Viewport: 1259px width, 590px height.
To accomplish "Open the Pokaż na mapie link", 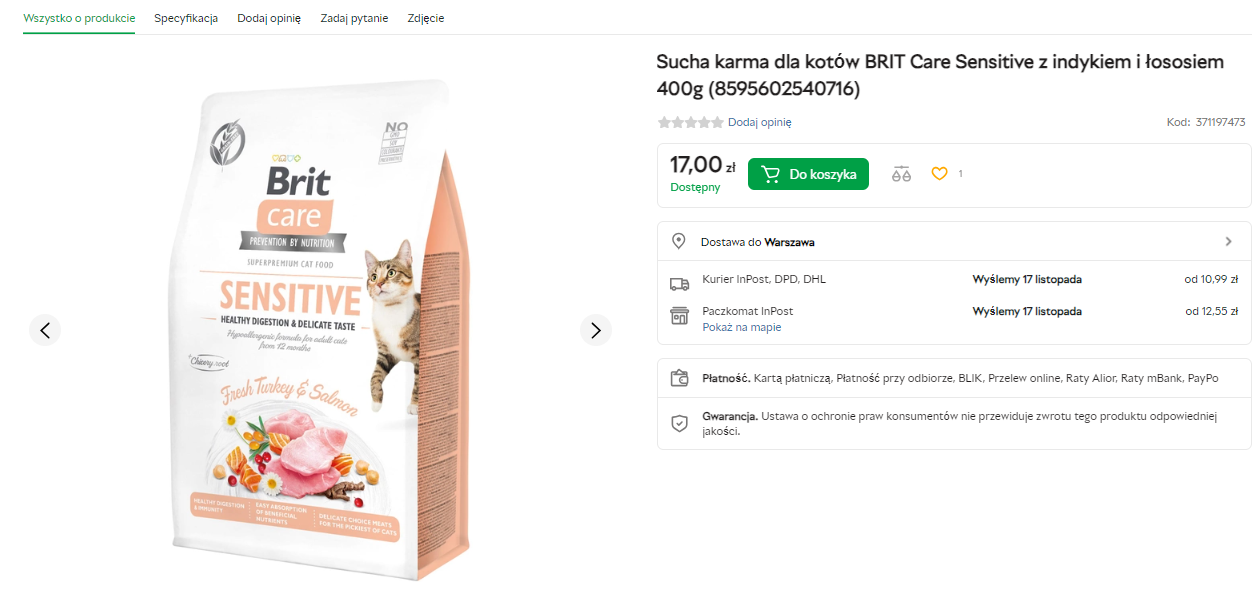I will [x=741, y=327].
